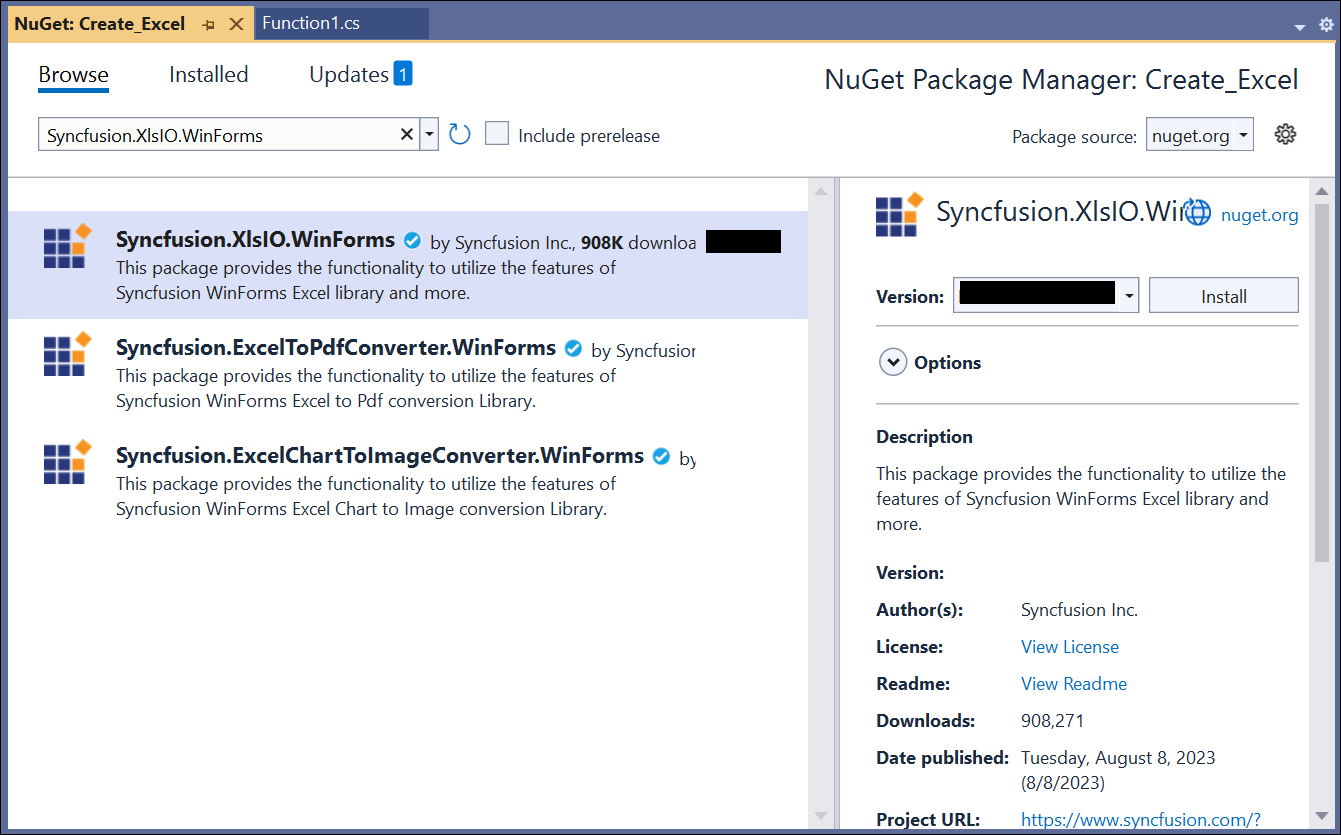The image size is (1341, 835).
Task: Clear the search box with X icon
Action: click(x=407, y=135)
